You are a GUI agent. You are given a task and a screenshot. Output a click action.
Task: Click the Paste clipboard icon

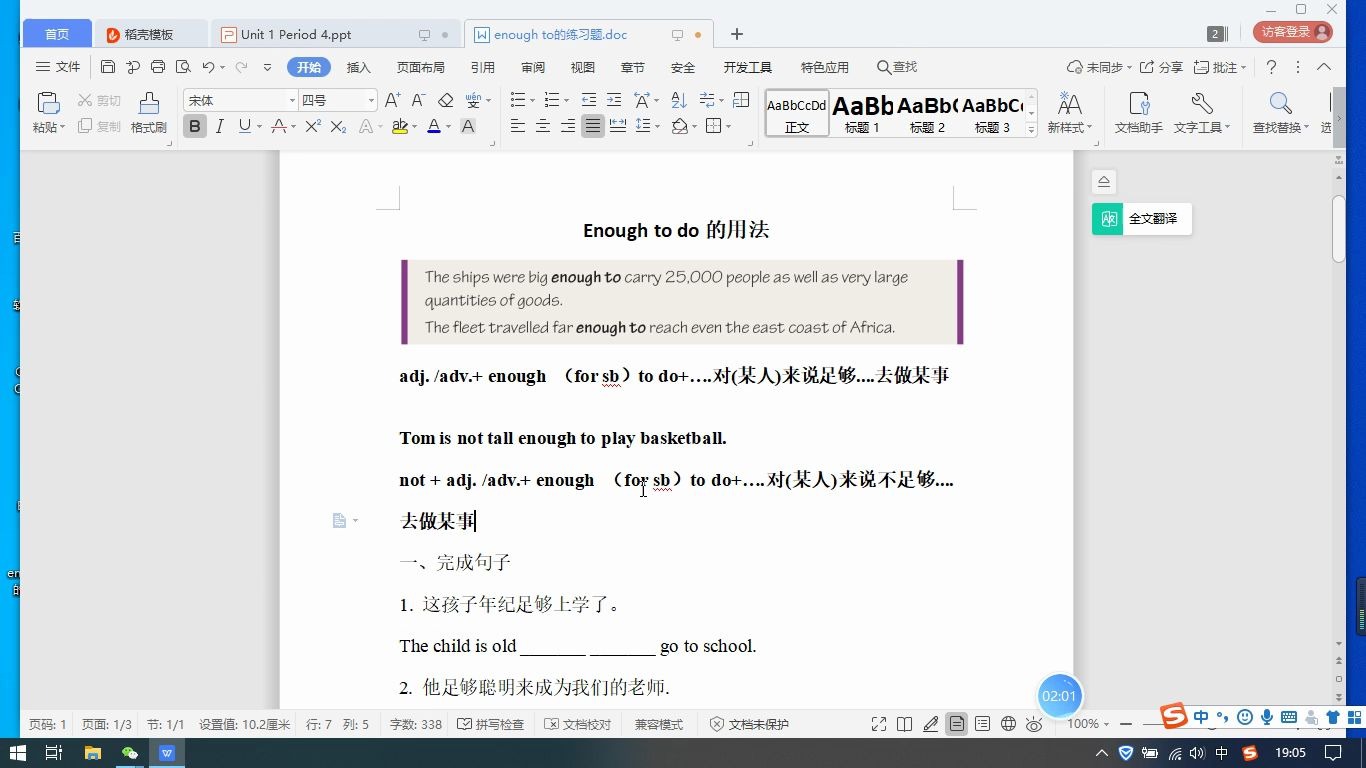pos(47,103)
